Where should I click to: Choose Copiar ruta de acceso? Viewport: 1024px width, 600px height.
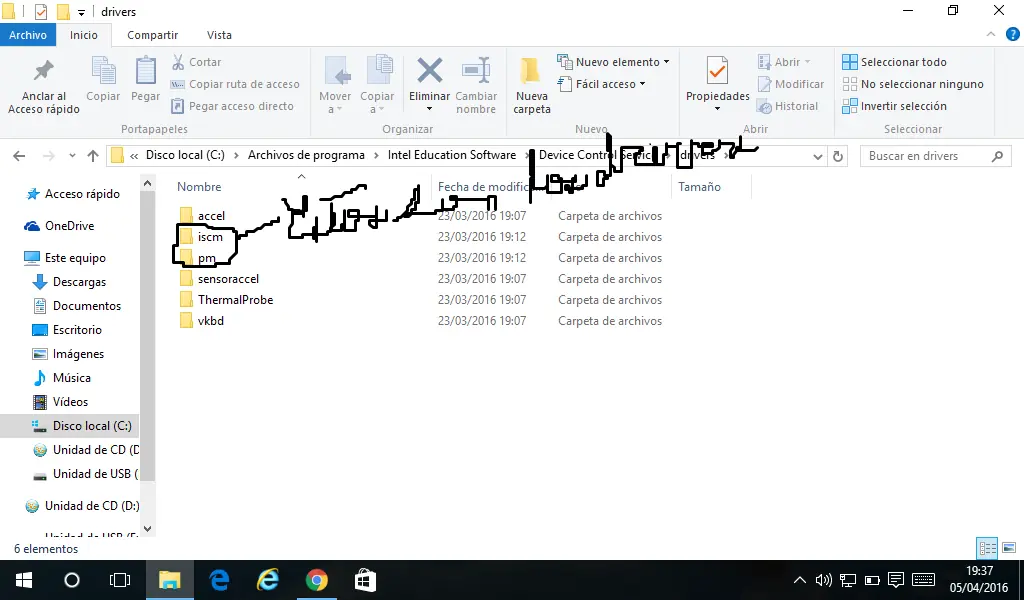click(x=235, y=84)
